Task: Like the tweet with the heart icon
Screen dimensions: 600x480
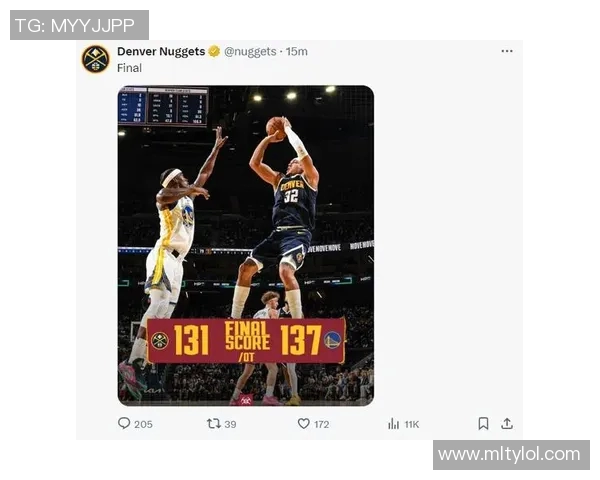Action: (x=304, y=423)
